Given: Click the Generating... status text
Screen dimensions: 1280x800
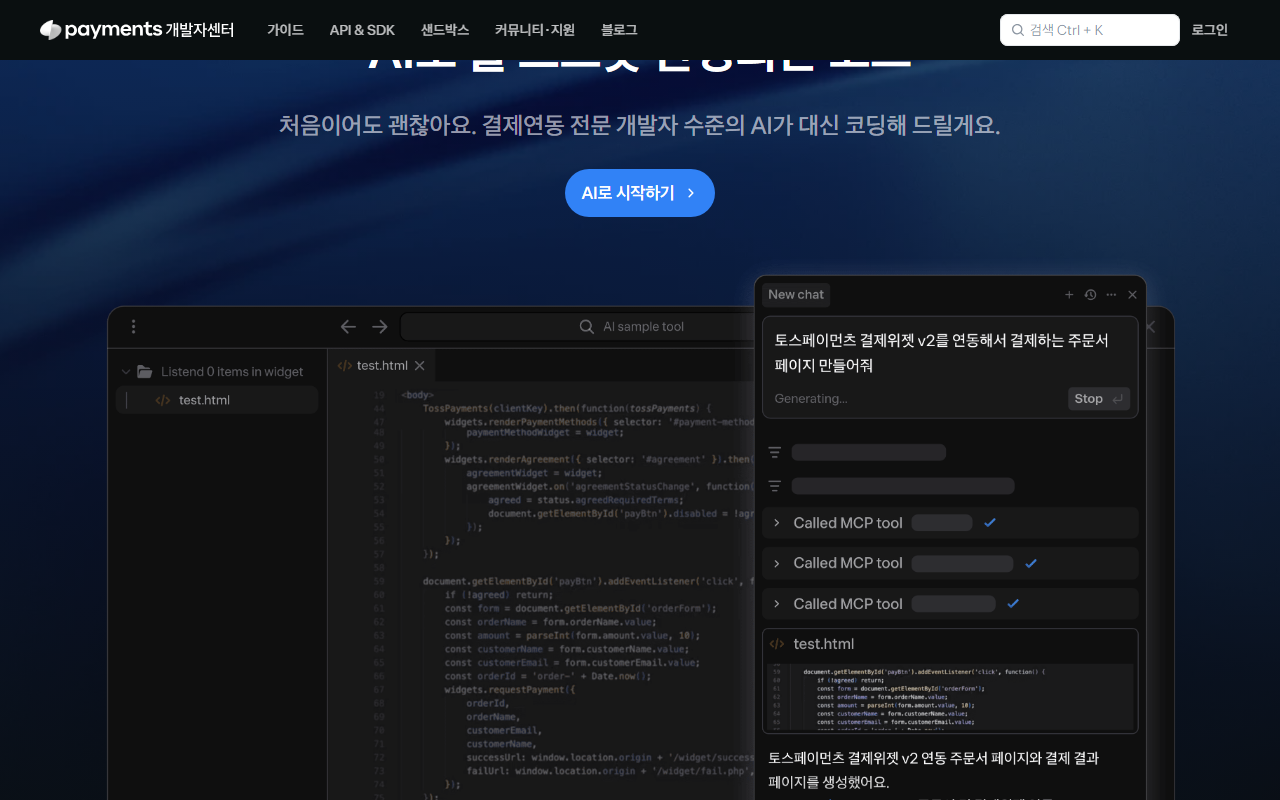Looking at the screenshot, I should pos(810,399).
